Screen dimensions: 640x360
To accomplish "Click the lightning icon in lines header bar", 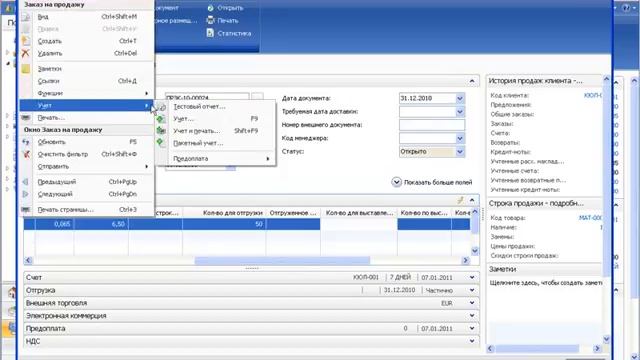I will 460,200.
